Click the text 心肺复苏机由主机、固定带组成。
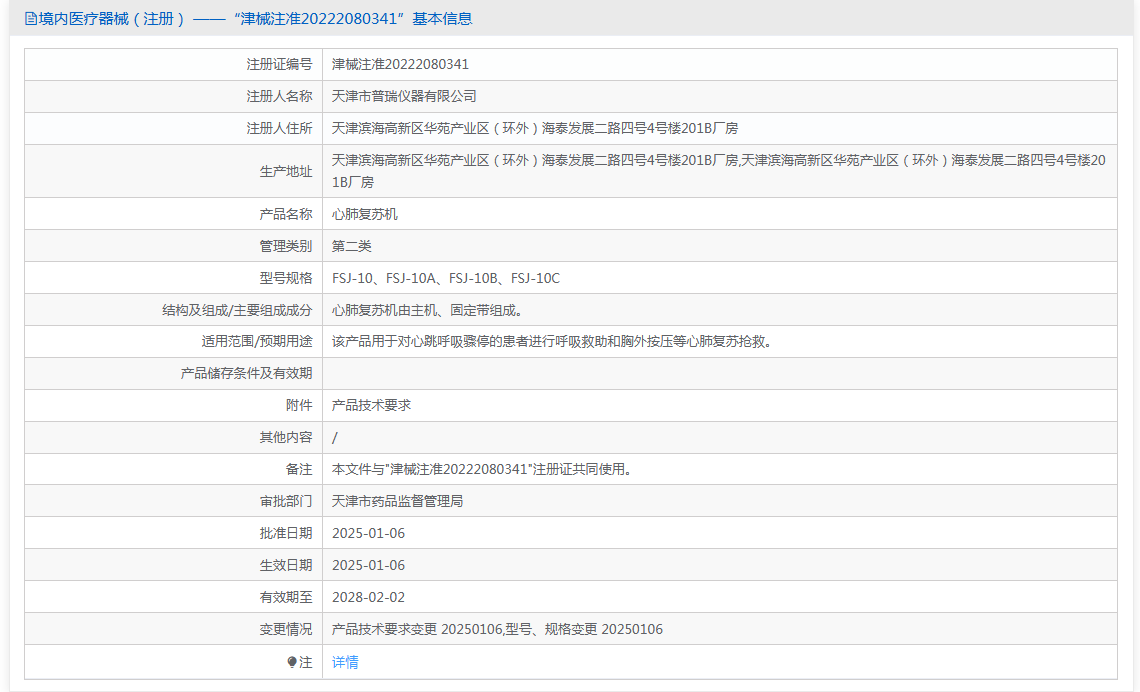1140x692 pixels. (x=428, y=310)
